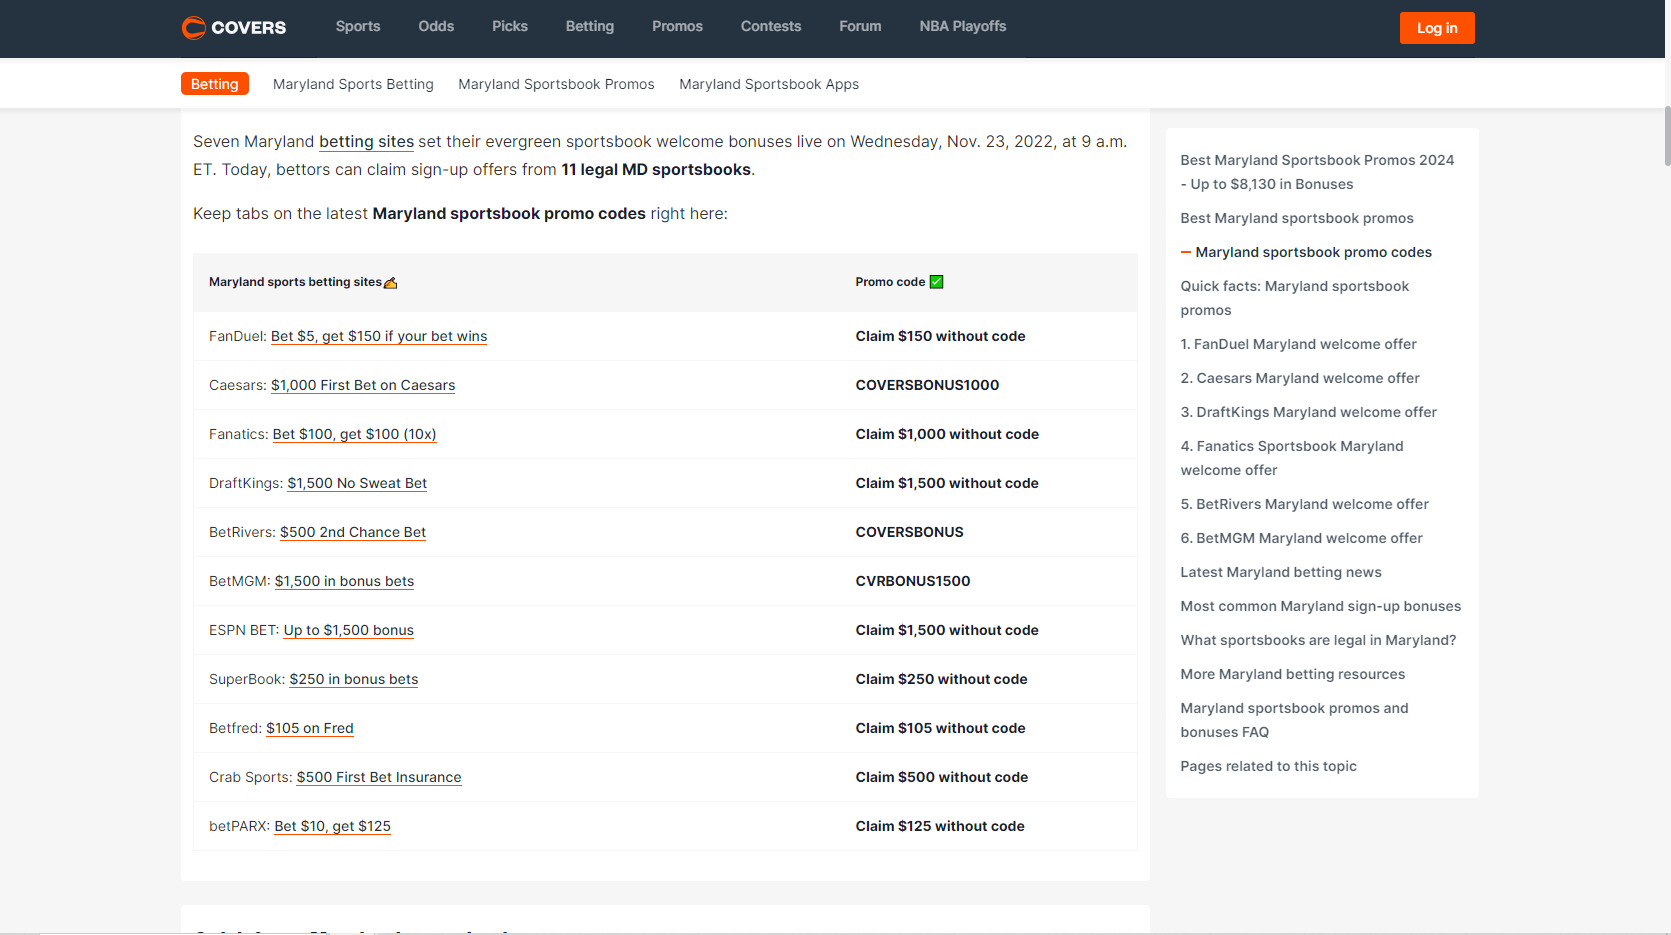Open Crab Sports $500 First Bet Insurance link

tap(379, 777)
